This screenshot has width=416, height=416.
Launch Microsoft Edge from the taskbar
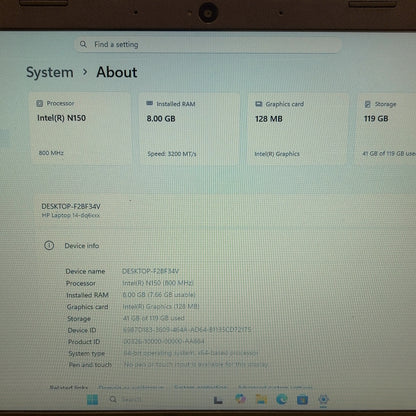point(282,399)
